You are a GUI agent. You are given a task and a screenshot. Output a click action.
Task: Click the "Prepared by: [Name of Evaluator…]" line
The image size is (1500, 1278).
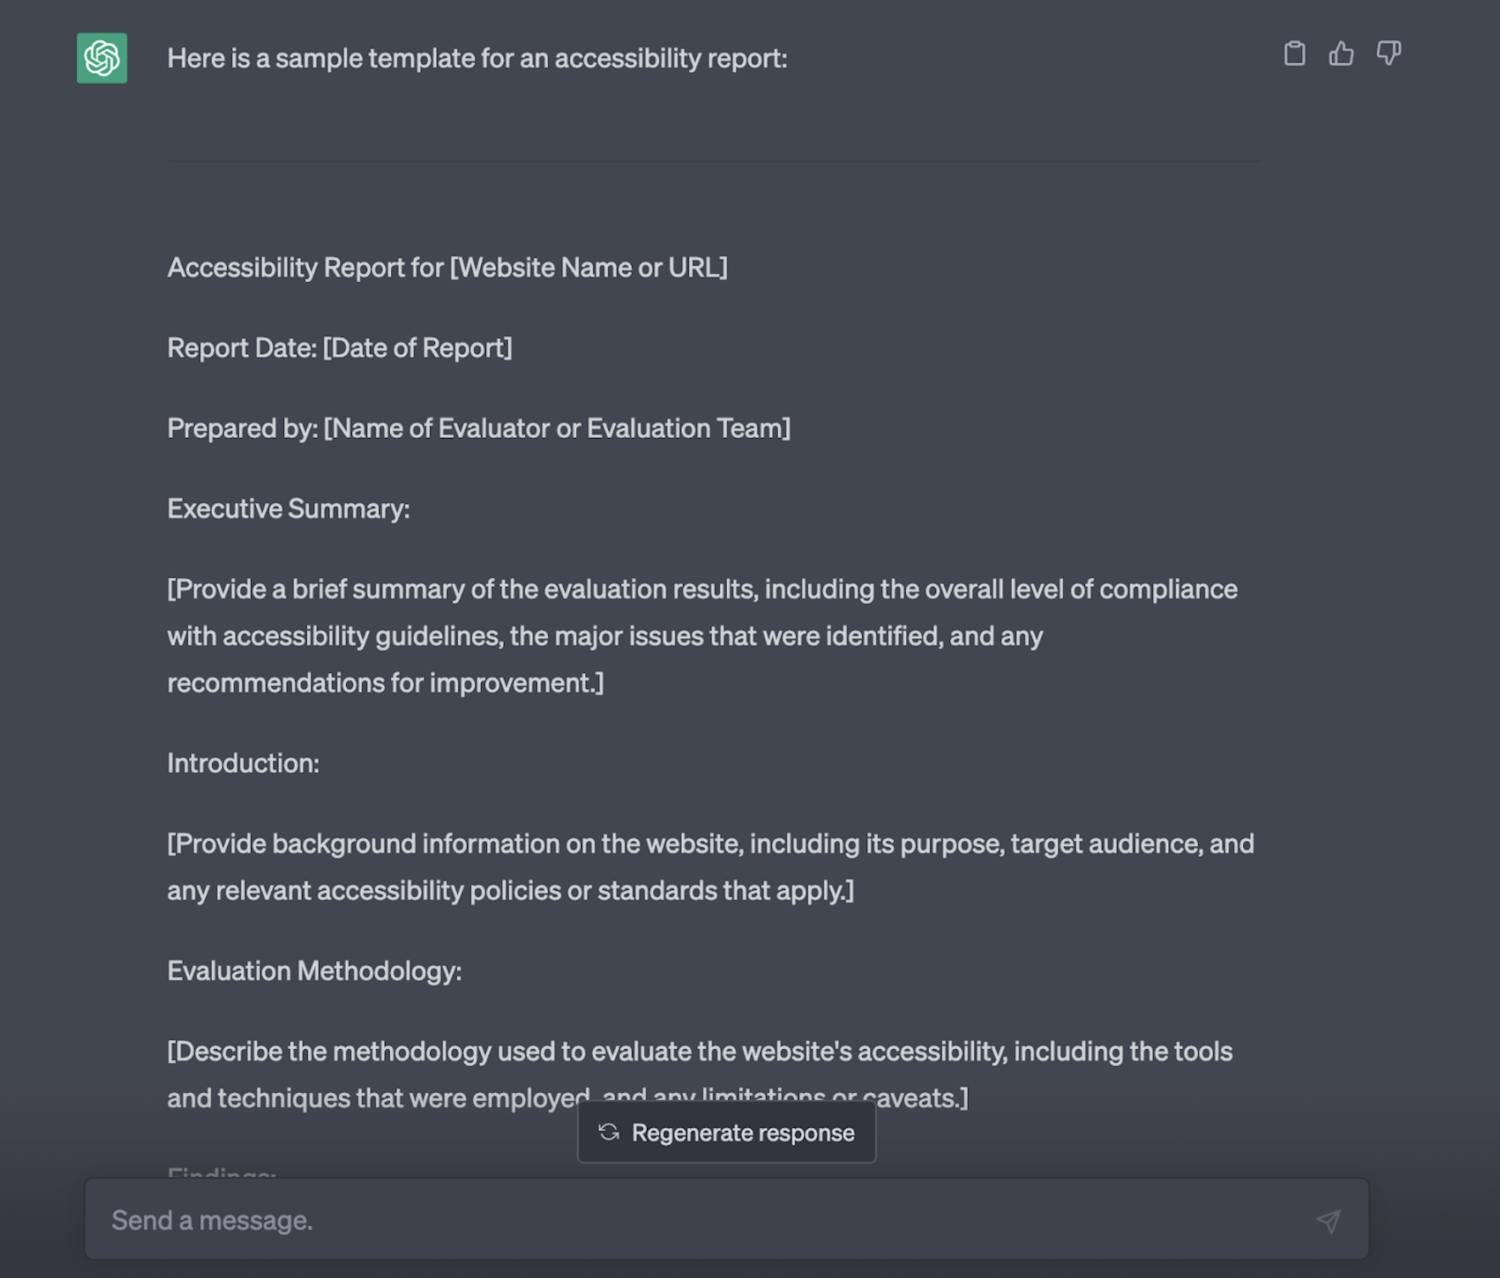coord(479,428)
